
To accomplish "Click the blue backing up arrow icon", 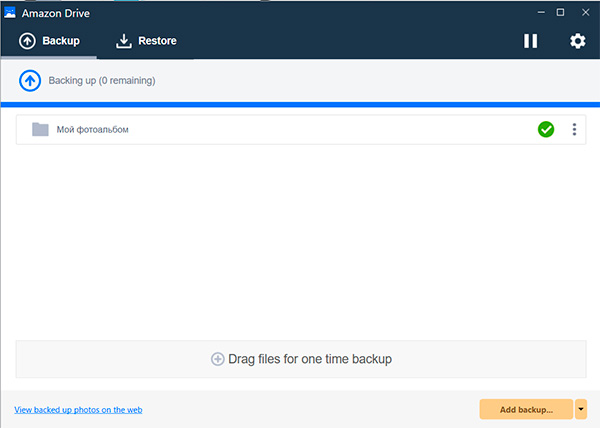I will pos(30,80).
